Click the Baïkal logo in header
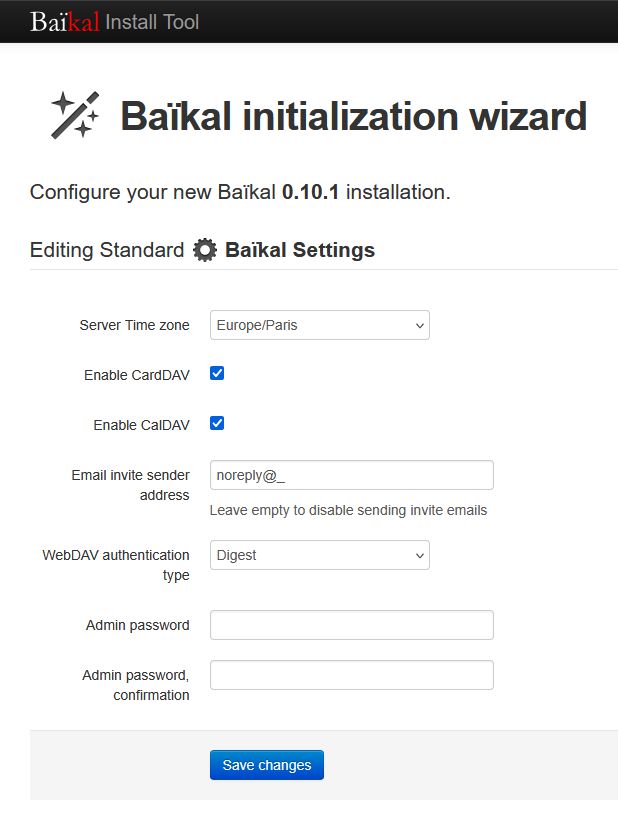The width and height of the screenshot is (618, 816). click(x=65, y=21)
